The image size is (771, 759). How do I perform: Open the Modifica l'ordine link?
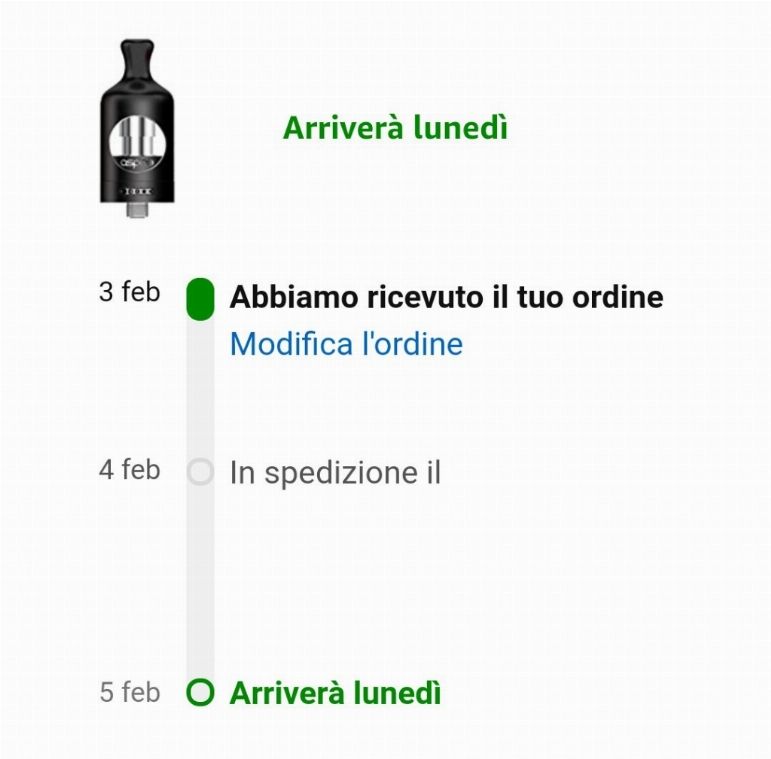347,343
